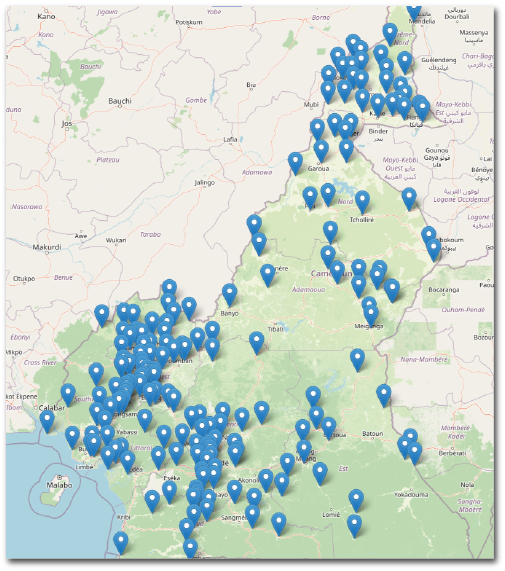Open the lower marker at Baïbokoum
The width and height of the screenshot is (505, 571).
434,250
